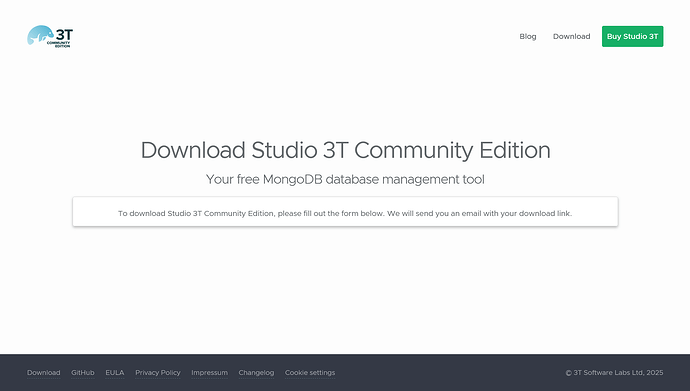The image size is (690, 391).
Task: Open the Privacy Policy footer link
Action: pyautogui.click(x=158, y=373)
